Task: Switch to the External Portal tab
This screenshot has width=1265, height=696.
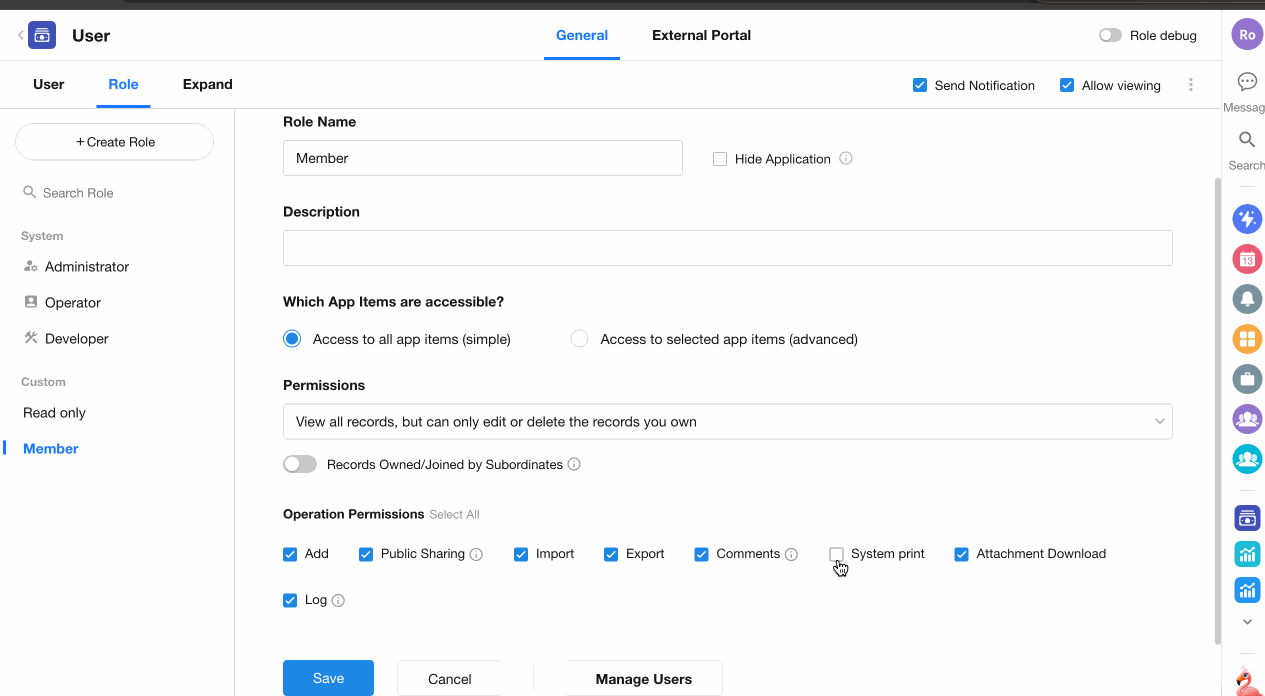Action: pos(701,35)
